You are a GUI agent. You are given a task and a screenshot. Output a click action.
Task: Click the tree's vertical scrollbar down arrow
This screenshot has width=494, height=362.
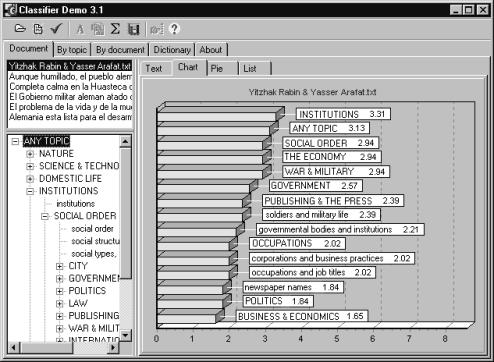coord(125,335)
